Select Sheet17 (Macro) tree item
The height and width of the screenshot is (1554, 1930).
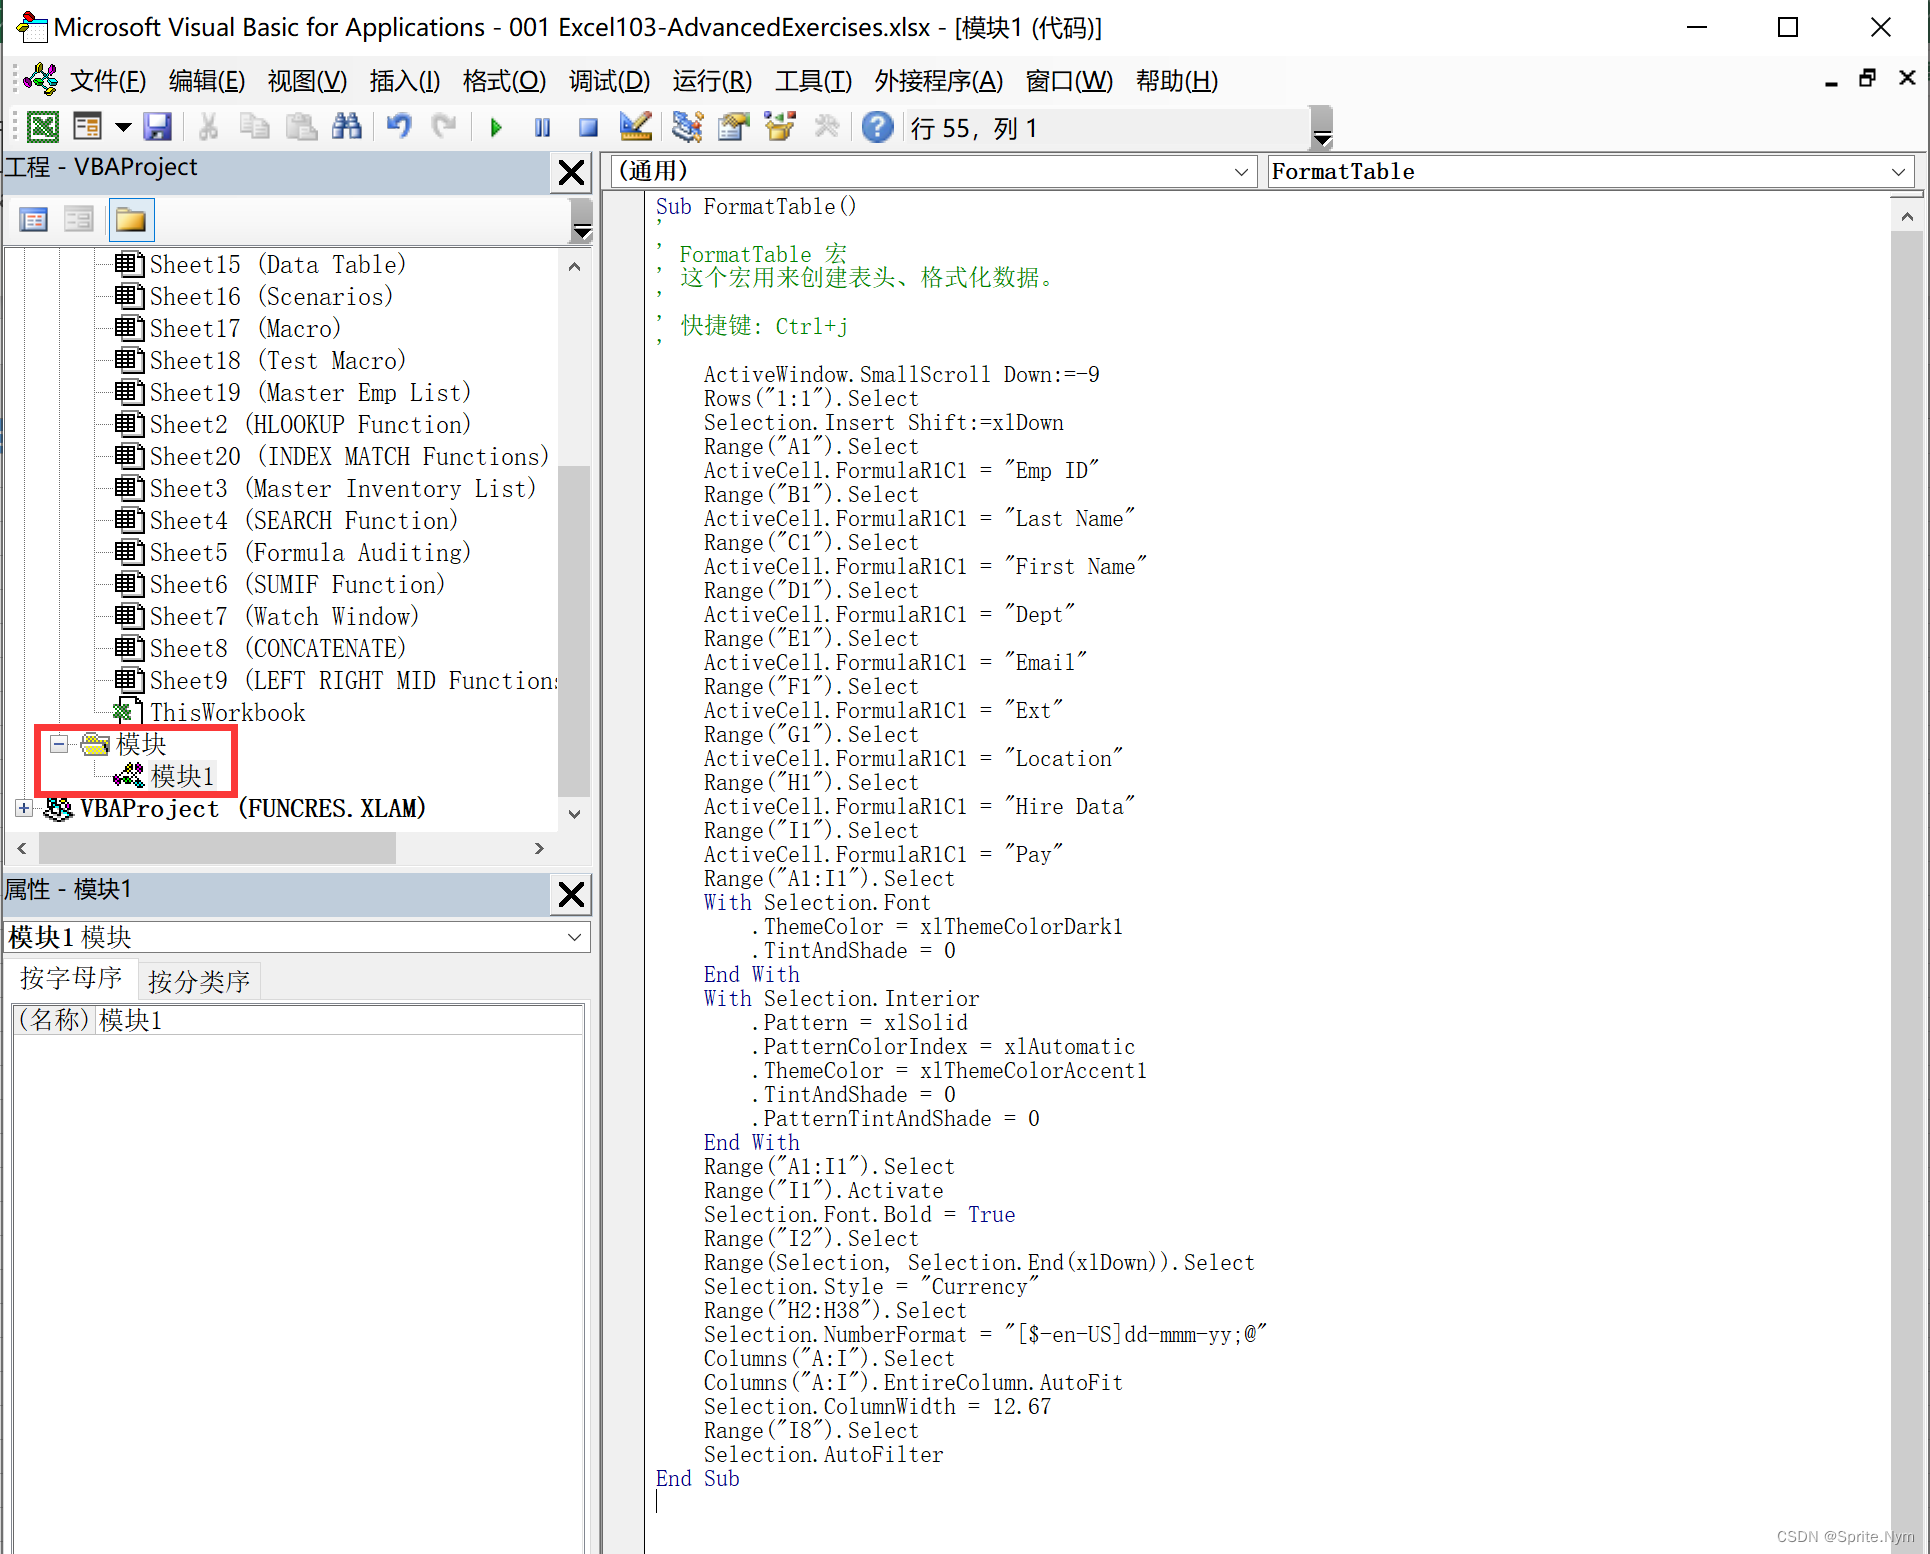click(245, 328)
